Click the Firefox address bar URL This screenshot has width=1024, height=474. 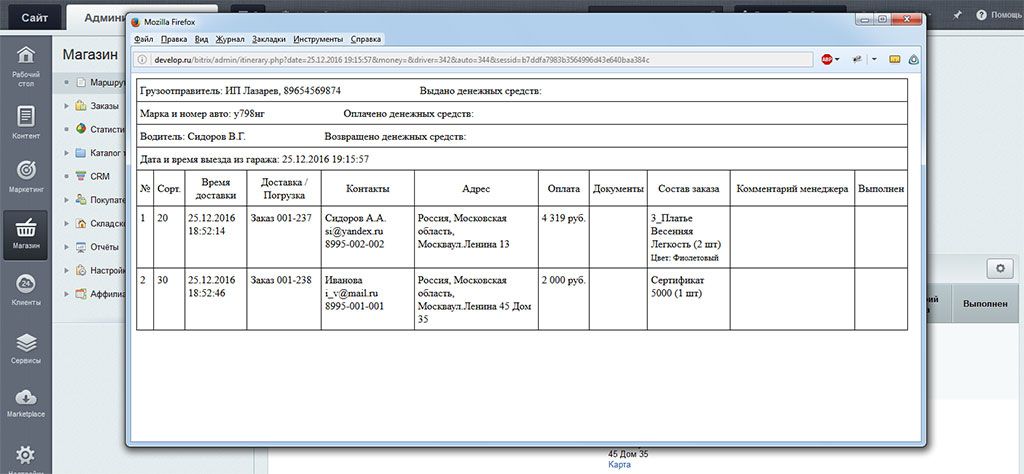(402, 59)
